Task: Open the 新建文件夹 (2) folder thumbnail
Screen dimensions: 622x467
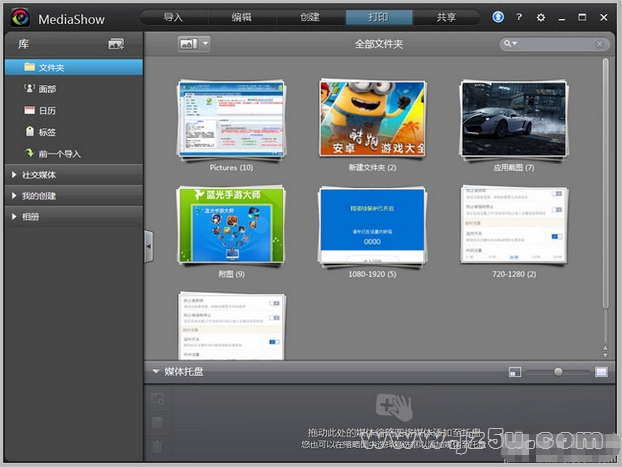Action: (372, 119)
